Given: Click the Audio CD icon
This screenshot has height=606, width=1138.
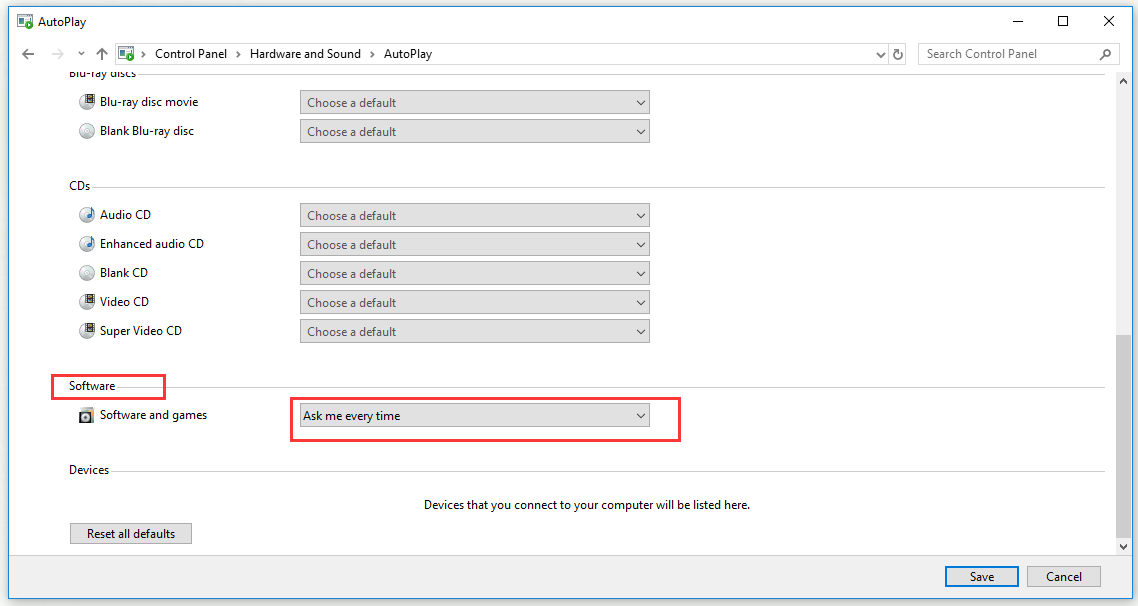Looking at the screenshot, I should (87, 215).
